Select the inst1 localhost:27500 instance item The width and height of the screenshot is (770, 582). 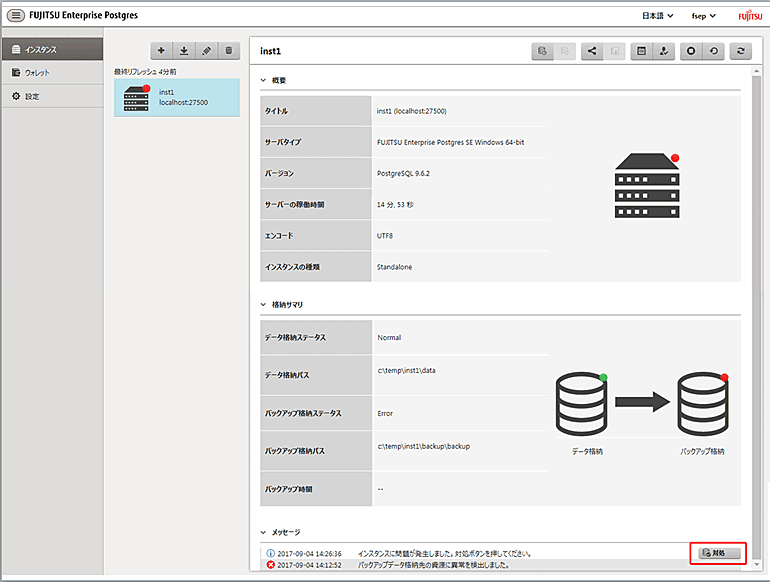(177, 97)
